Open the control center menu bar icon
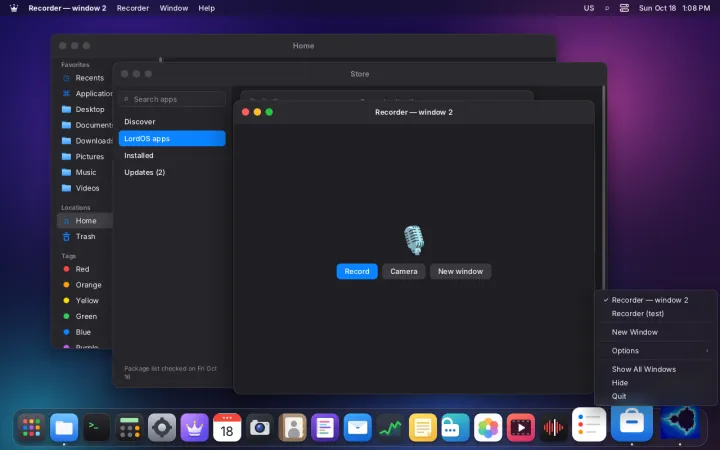 tap(624, 8)
